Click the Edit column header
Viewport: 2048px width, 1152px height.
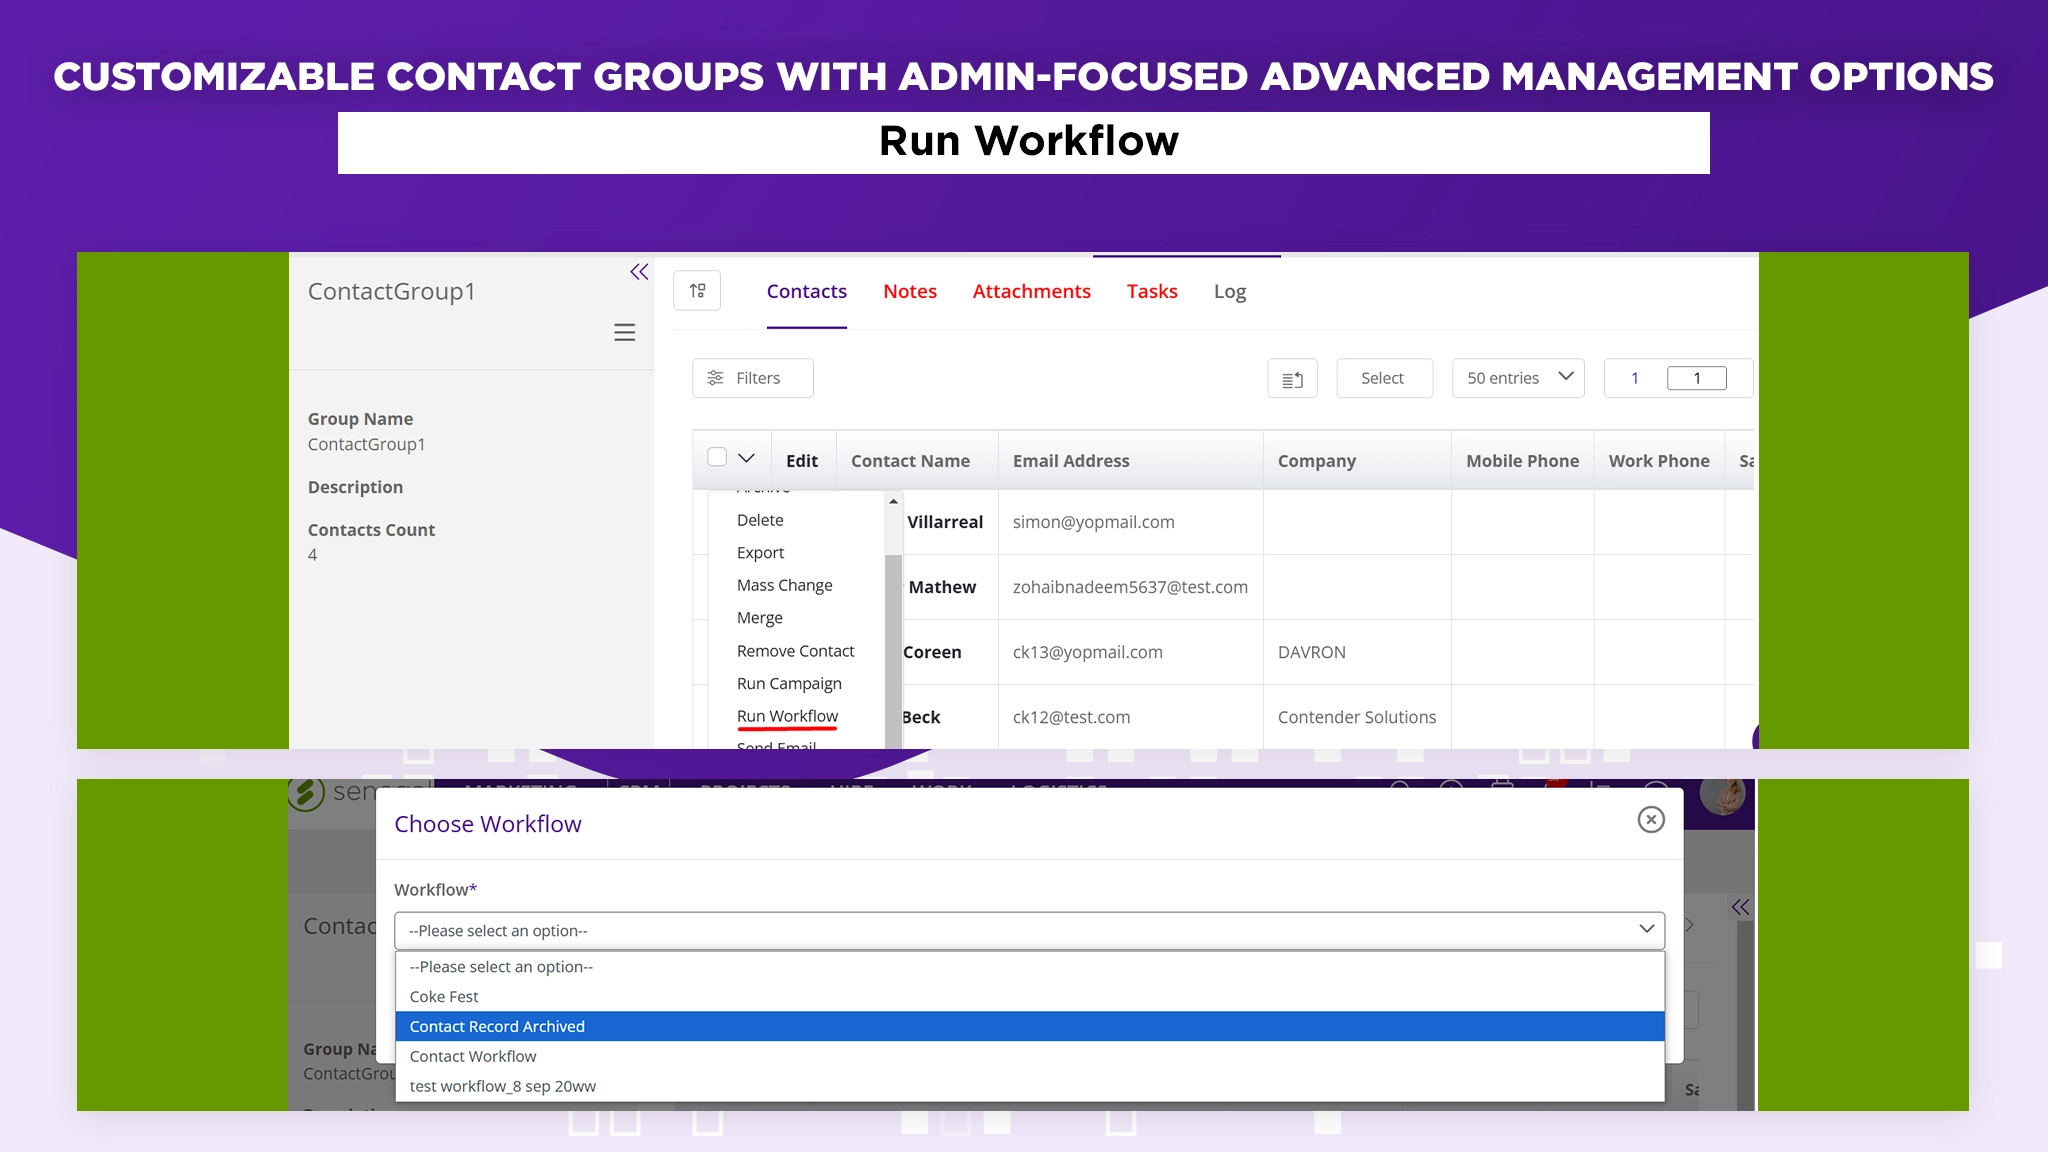click(801, 461)
